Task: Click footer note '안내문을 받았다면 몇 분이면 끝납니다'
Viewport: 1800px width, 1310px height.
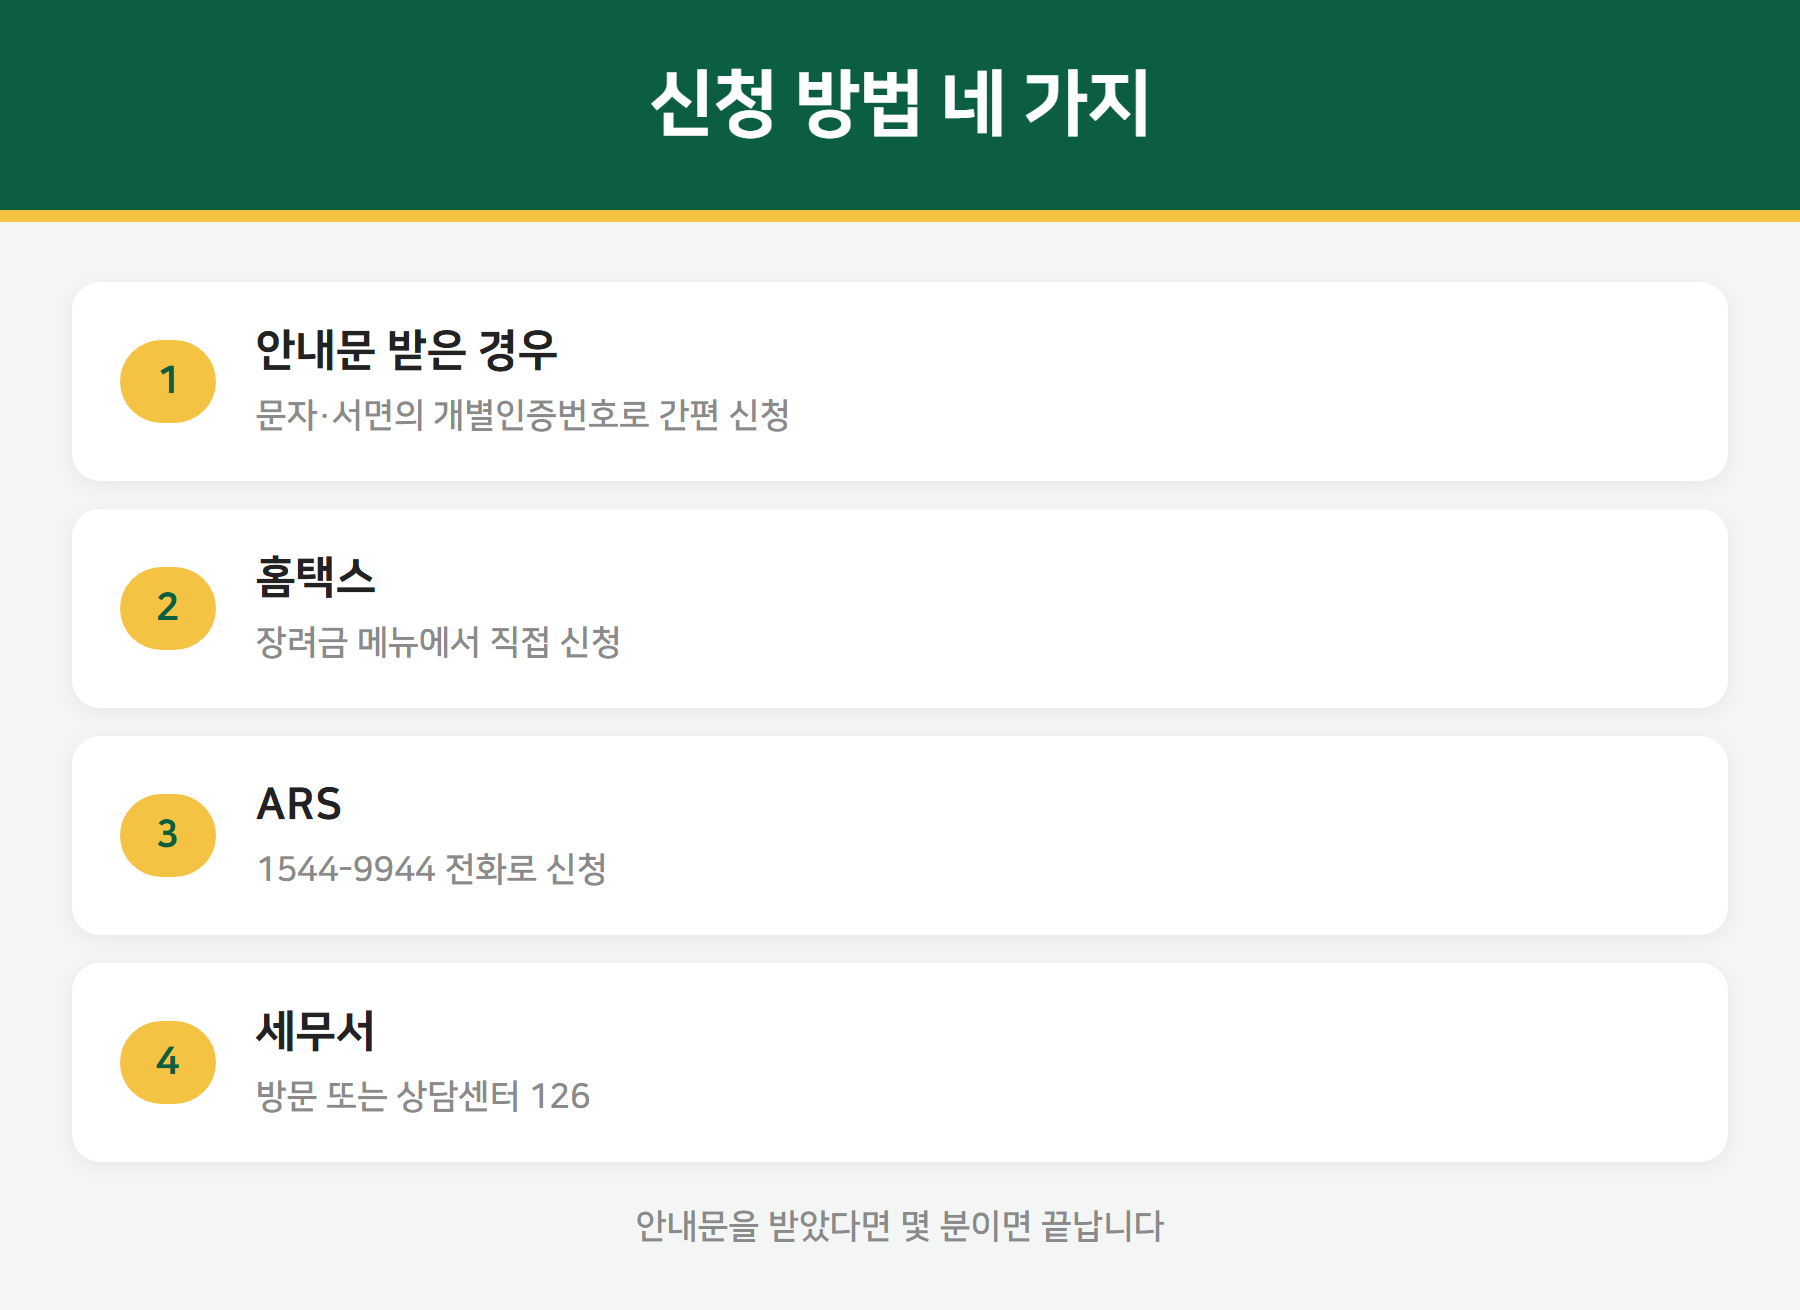Action: (x=900, y=1226)
